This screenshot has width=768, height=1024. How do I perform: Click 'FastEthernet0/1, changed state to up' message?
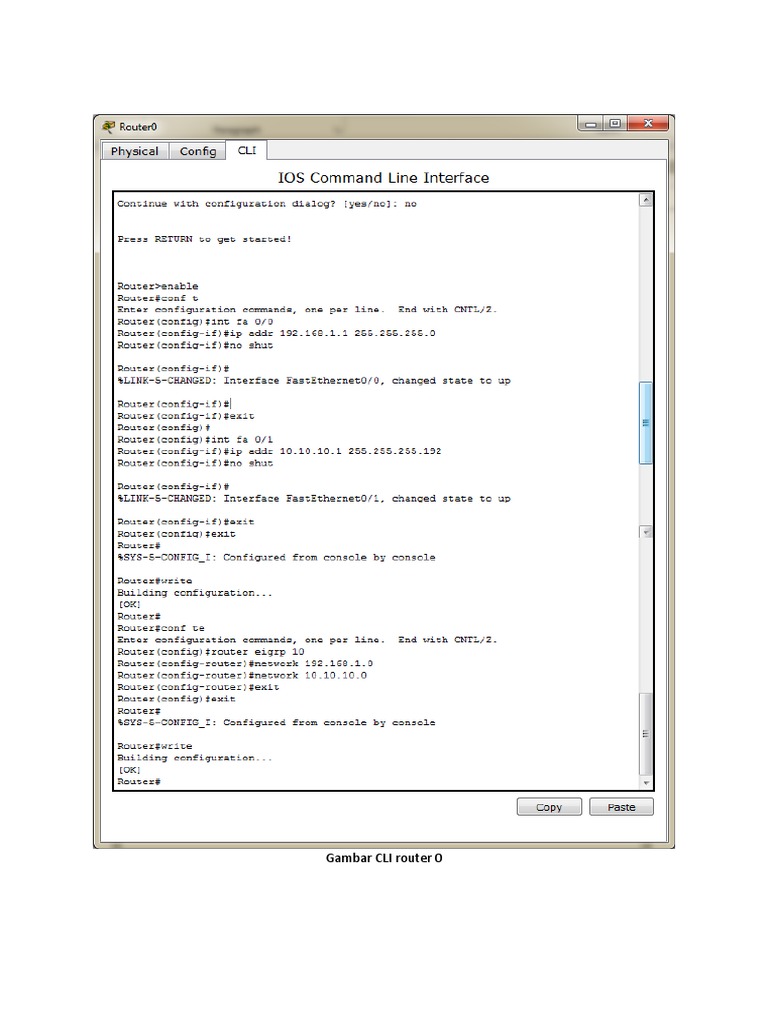(314, 499)
